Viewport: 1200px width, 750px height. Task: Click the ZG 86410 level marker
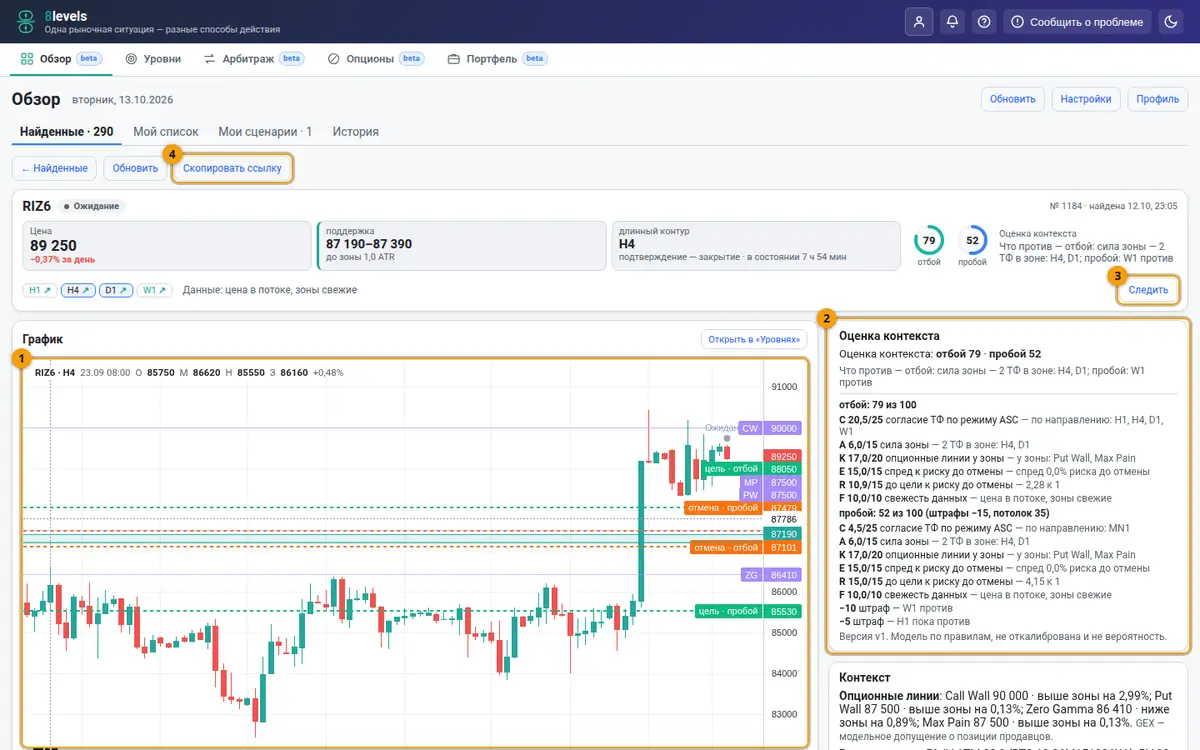769,575
